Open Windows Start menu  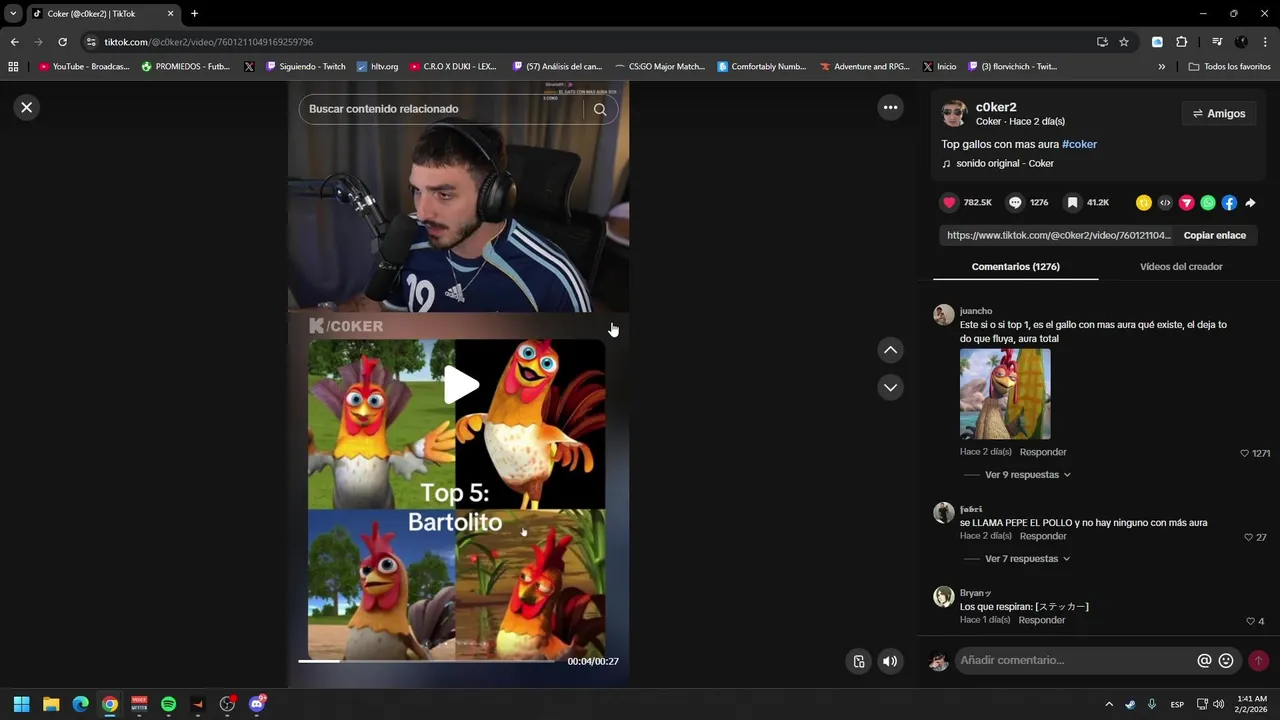[21, 704]
